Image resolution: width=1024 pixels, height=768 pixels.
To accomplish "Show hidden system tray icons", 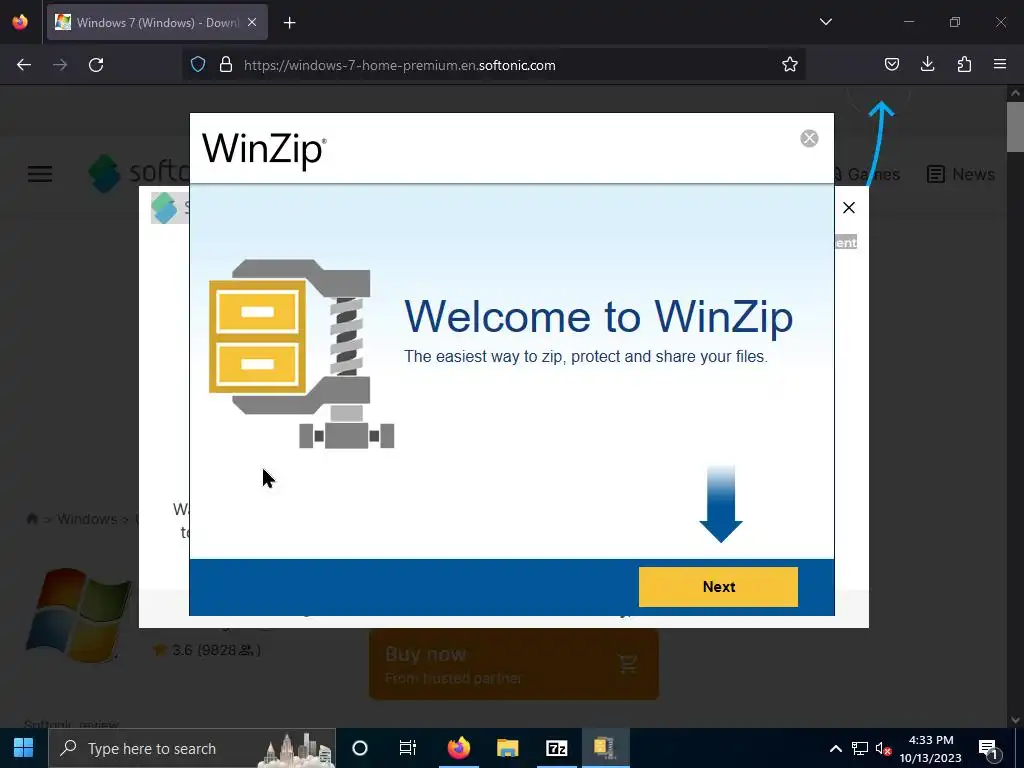I will click(x=835, y=748).
